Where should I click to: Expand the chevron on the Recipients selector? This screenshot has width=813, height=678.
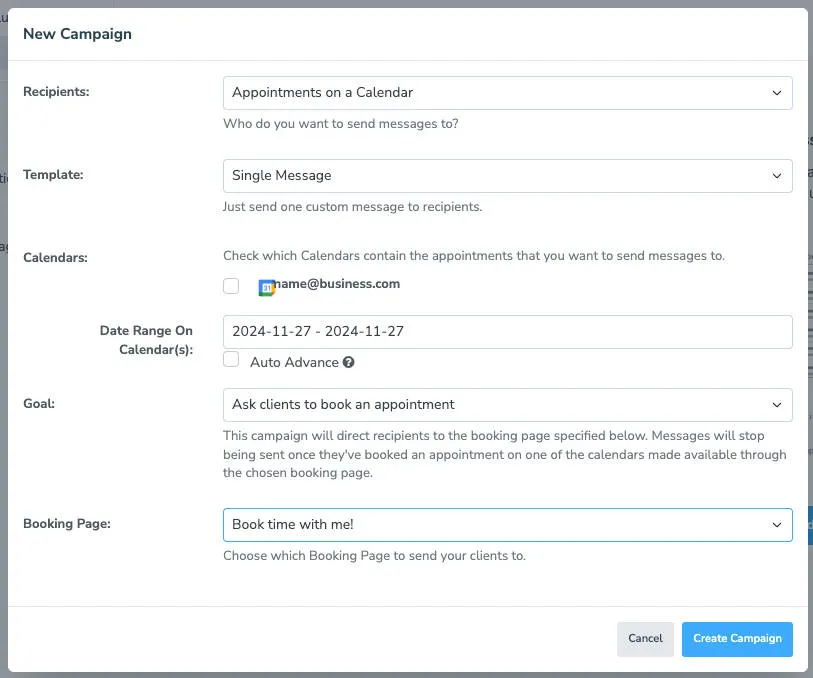click(x=777, y=92)
